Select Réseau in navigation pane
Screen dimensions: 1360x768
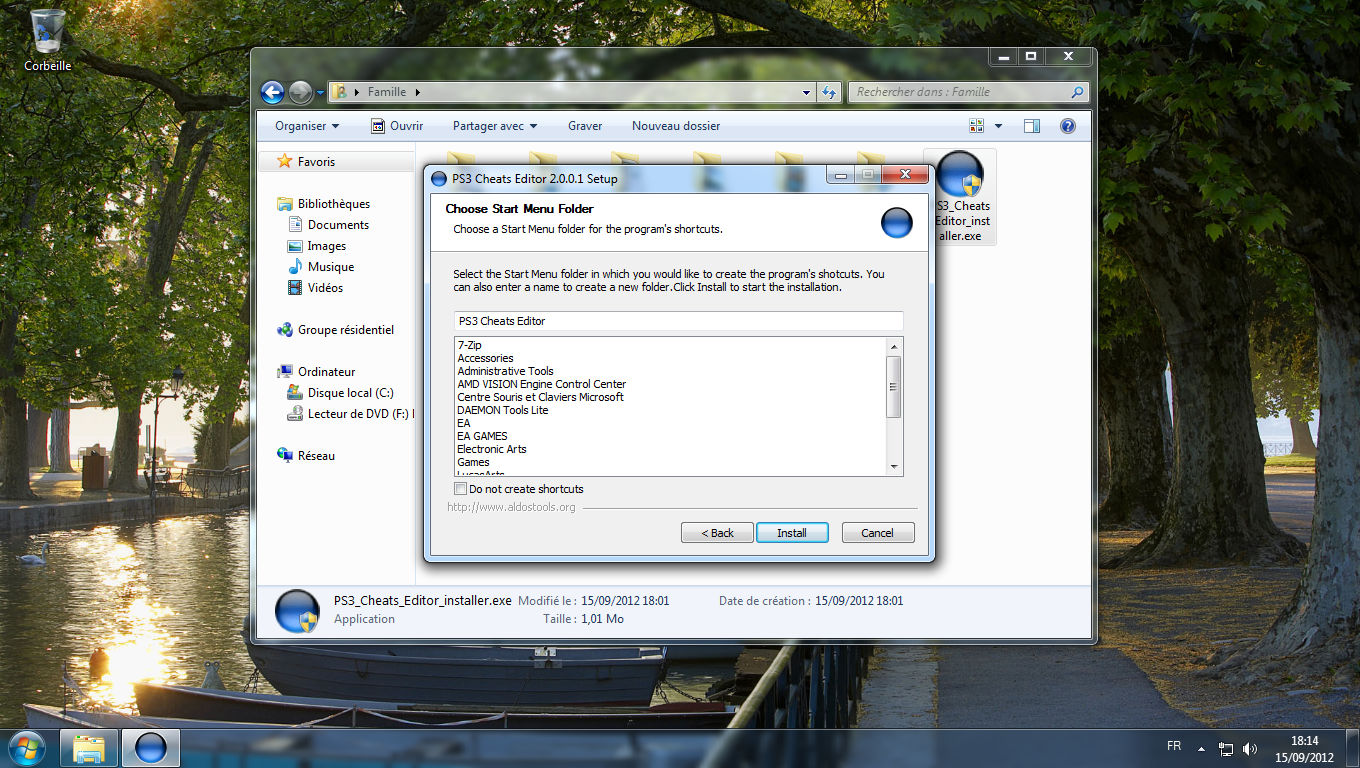pyautogui.click(x=316, y=456)
